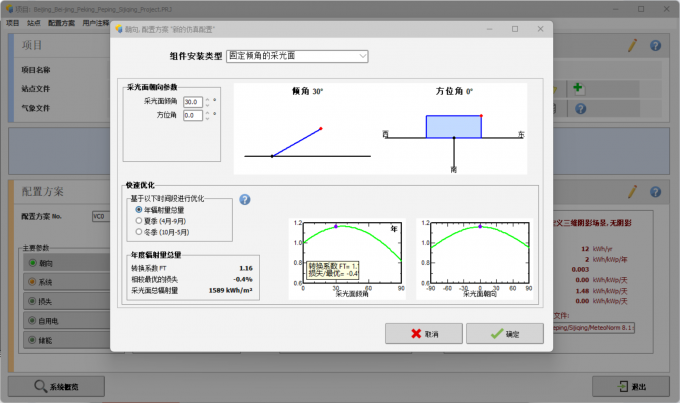Click the help icon in the 气象文件 row
Viewport: 680px width, 403px height.
[581, 108]
